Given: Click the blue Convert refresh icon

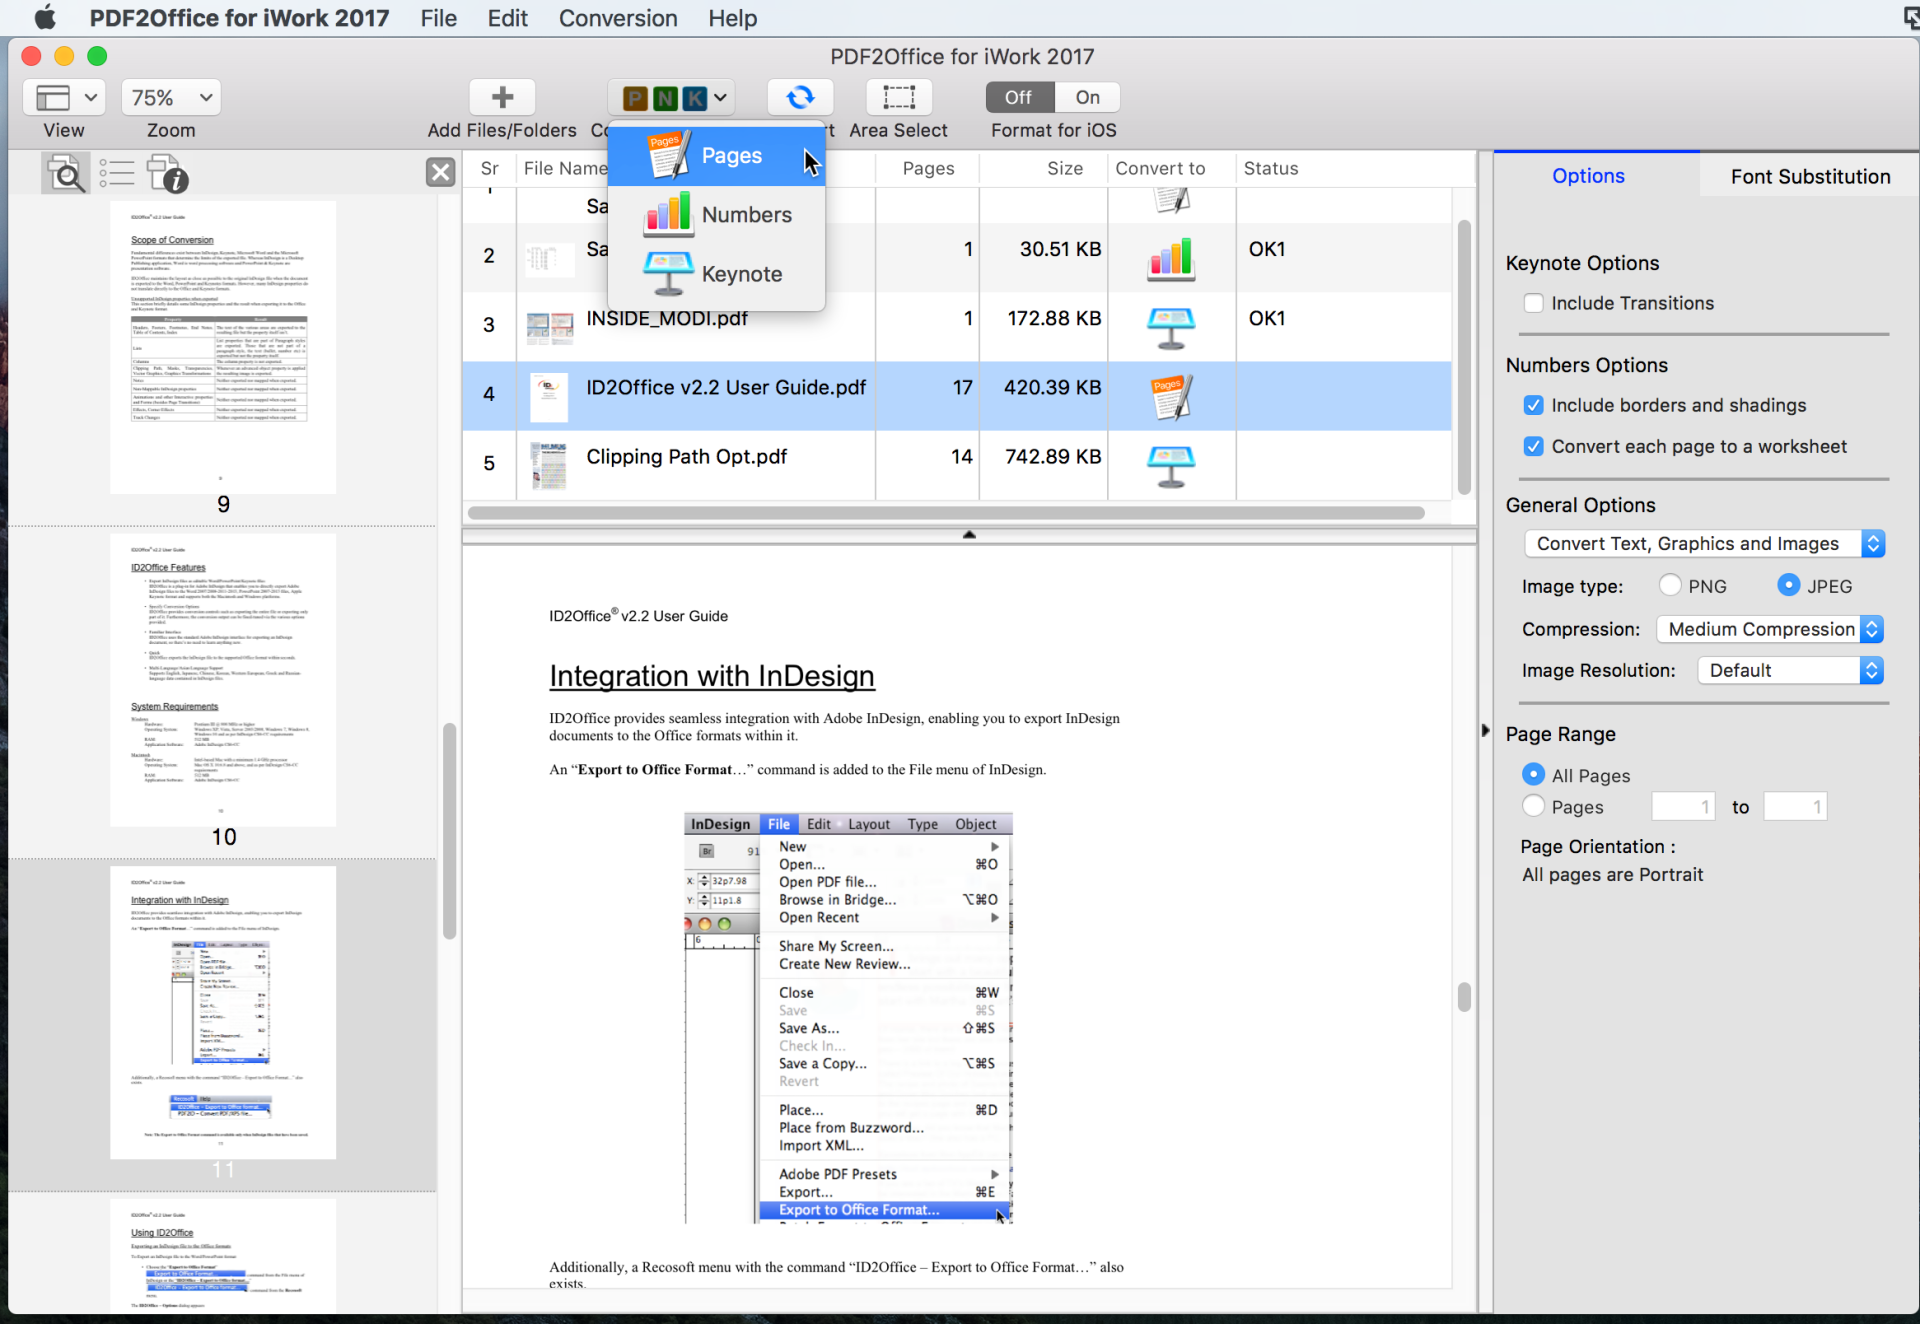Looking at the screenshot, I should click(800, 97).
